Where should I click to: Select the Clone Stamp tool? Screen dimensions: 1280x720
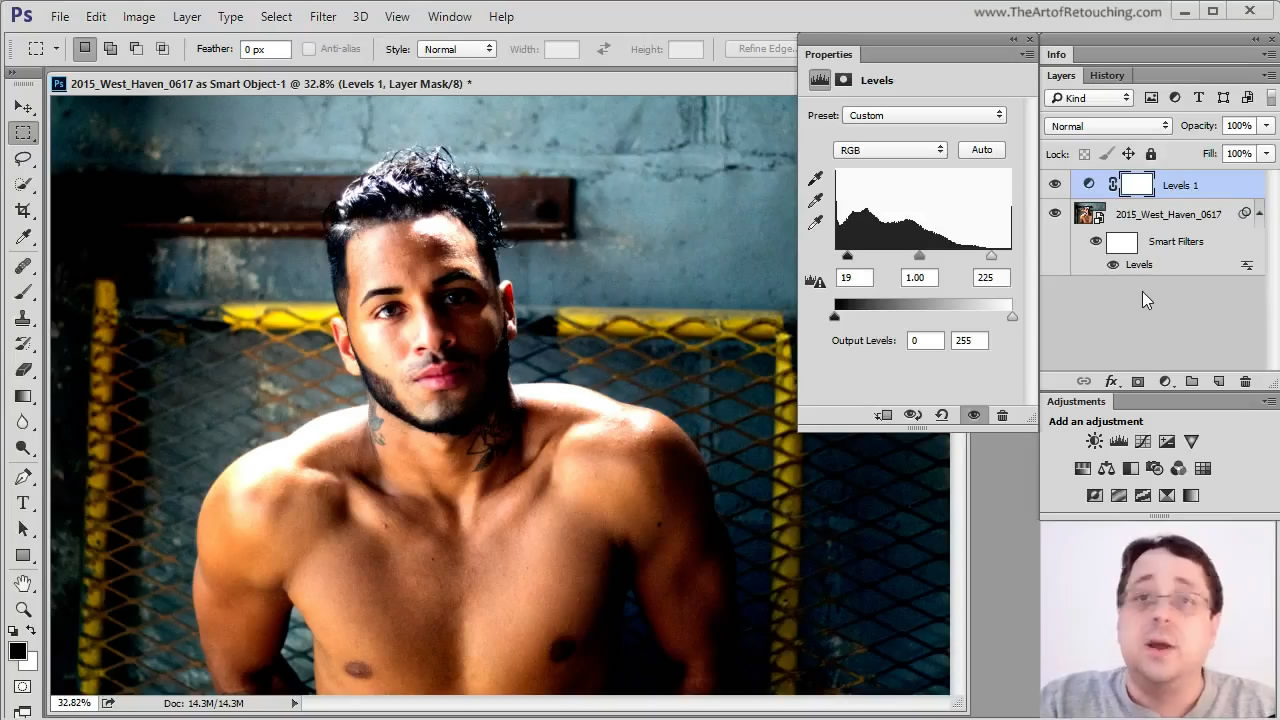[x=23, y=318]
